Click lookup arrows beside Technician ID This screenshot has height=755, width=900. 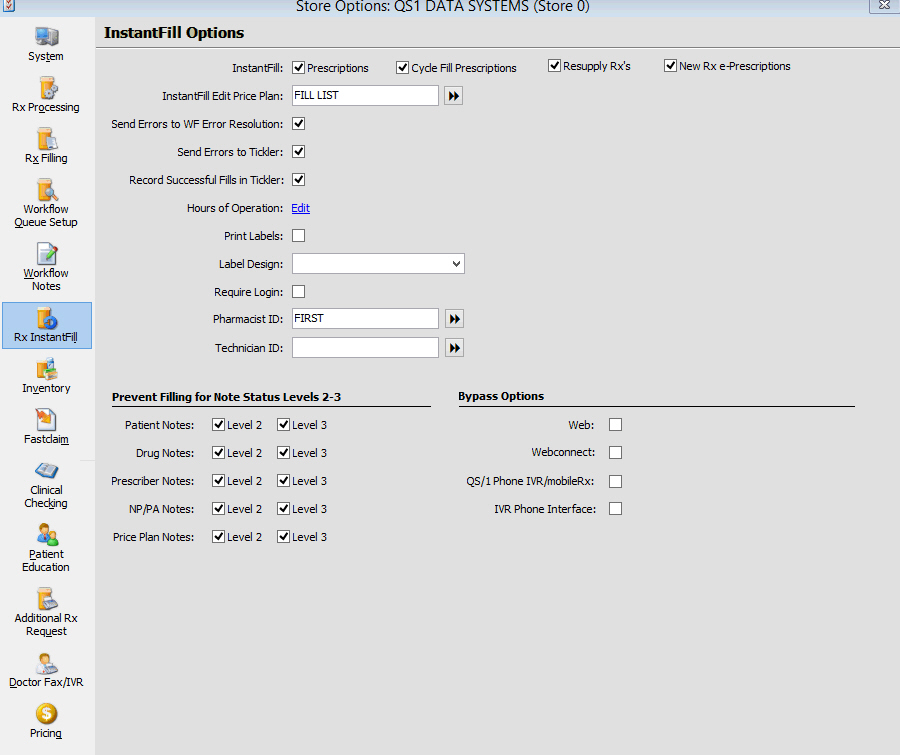455,348
